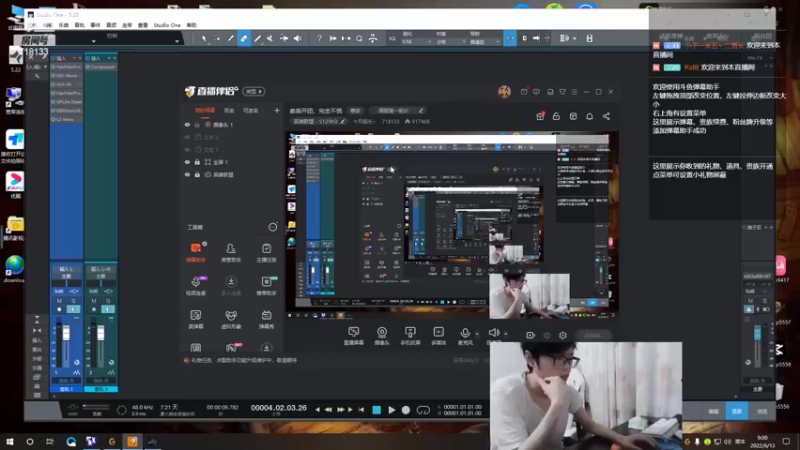Open the room manager assistant tool

pyautogui.click(x=231, y=252)
